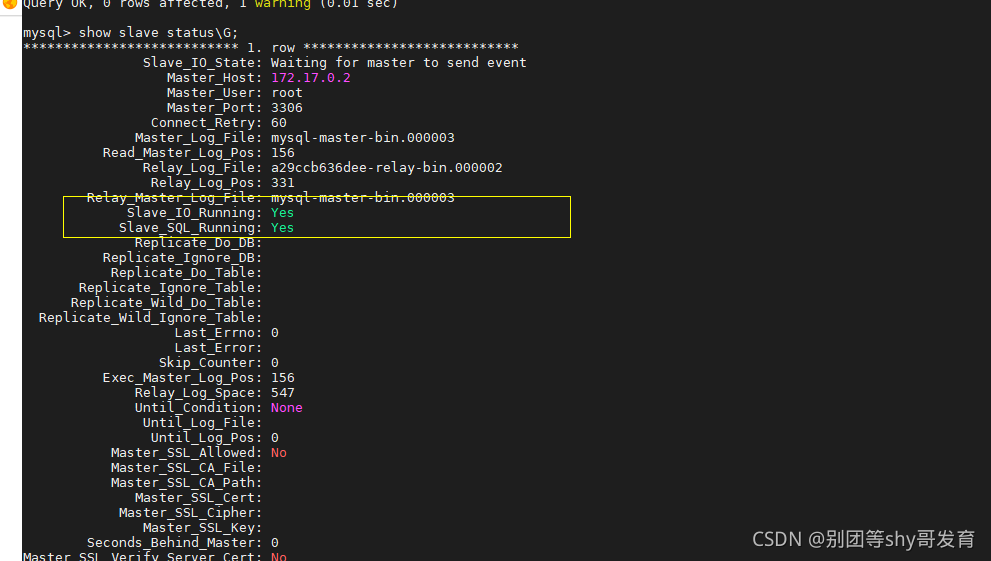Click the relay log file name a29ccb636dee-relay-bin.000002
This screenshot has width=991, height=561.
coord(386,168)
